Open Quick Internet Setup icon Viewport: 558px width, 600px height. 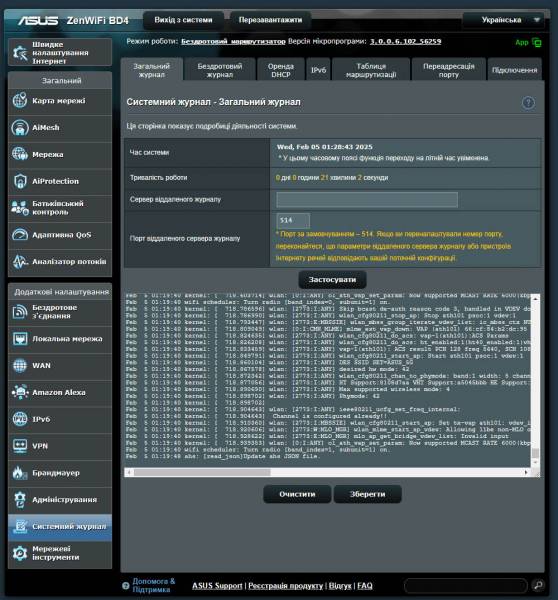click(20, 52)
